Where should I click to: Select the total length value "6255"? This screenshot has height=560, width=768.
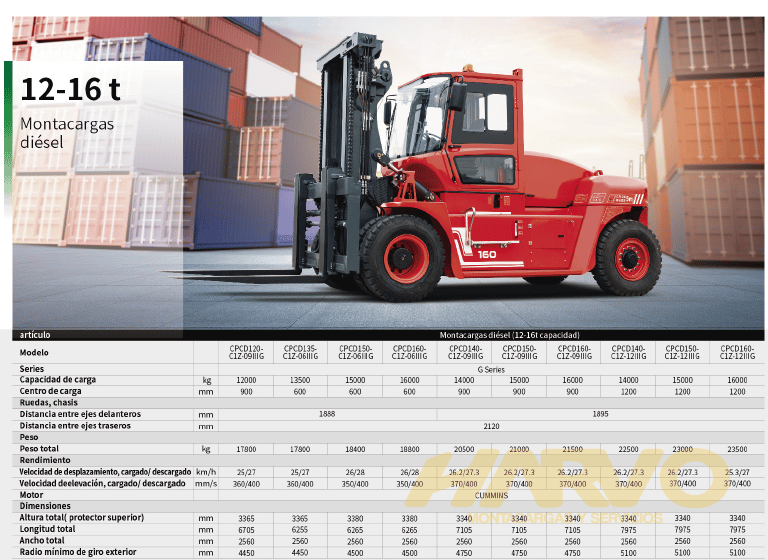[x=300, y=530]
